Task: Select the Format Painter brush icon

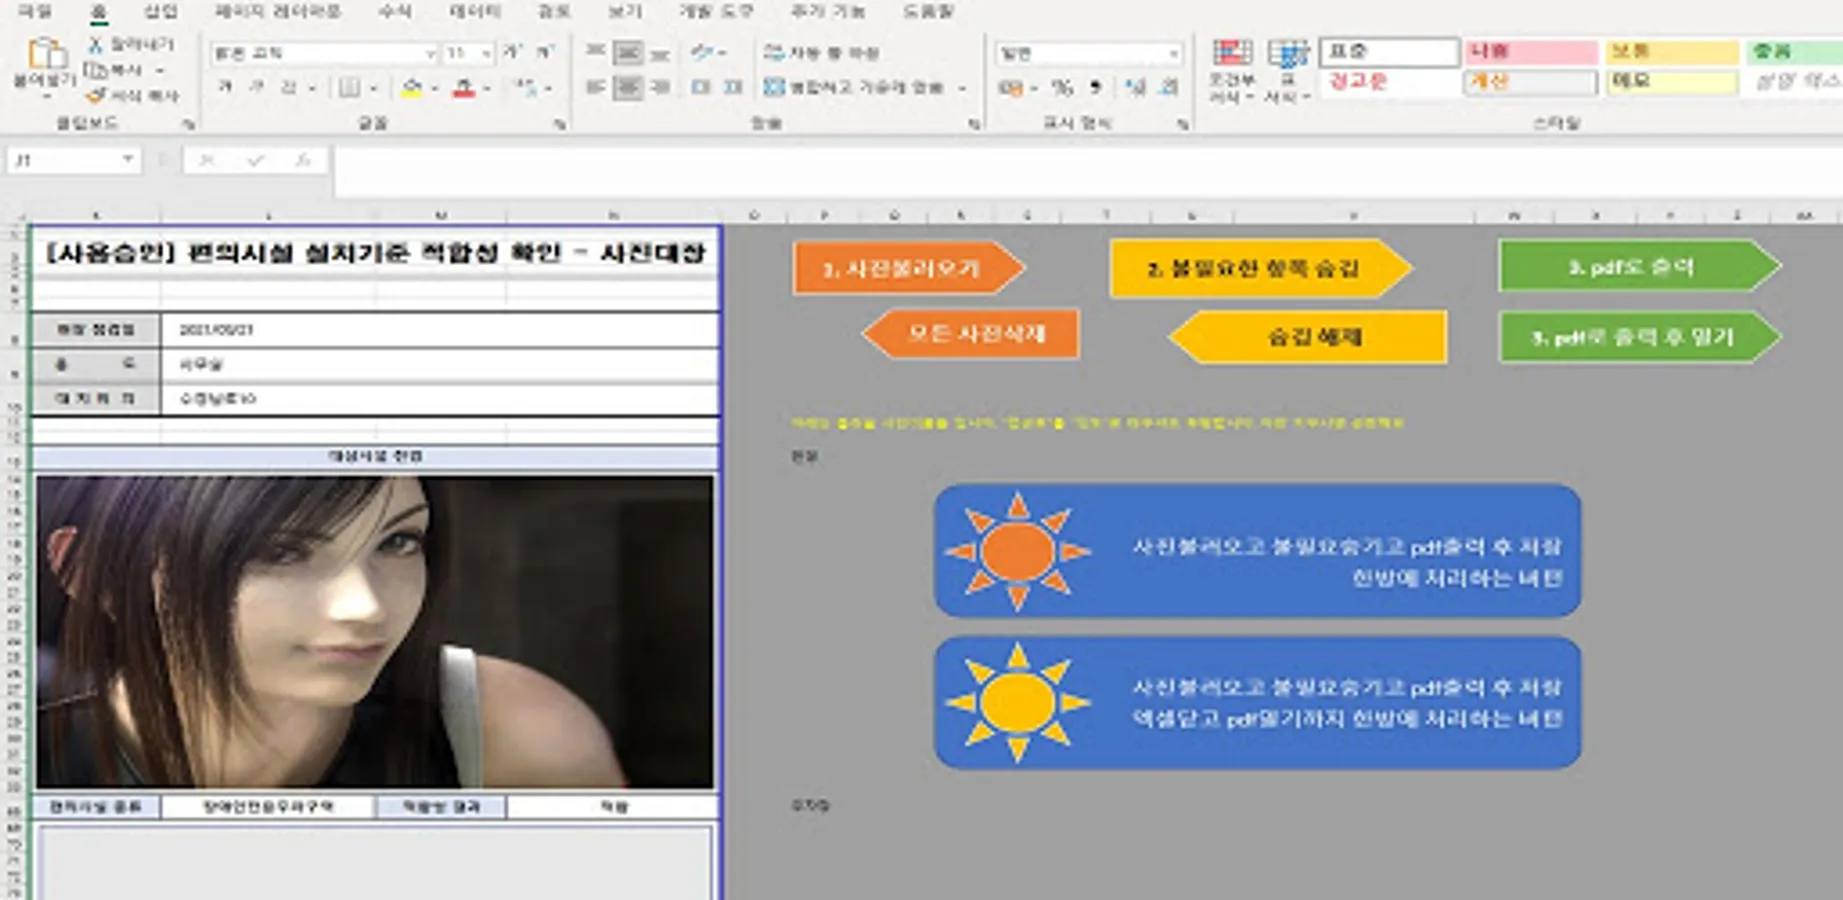Action: [96, 96]
